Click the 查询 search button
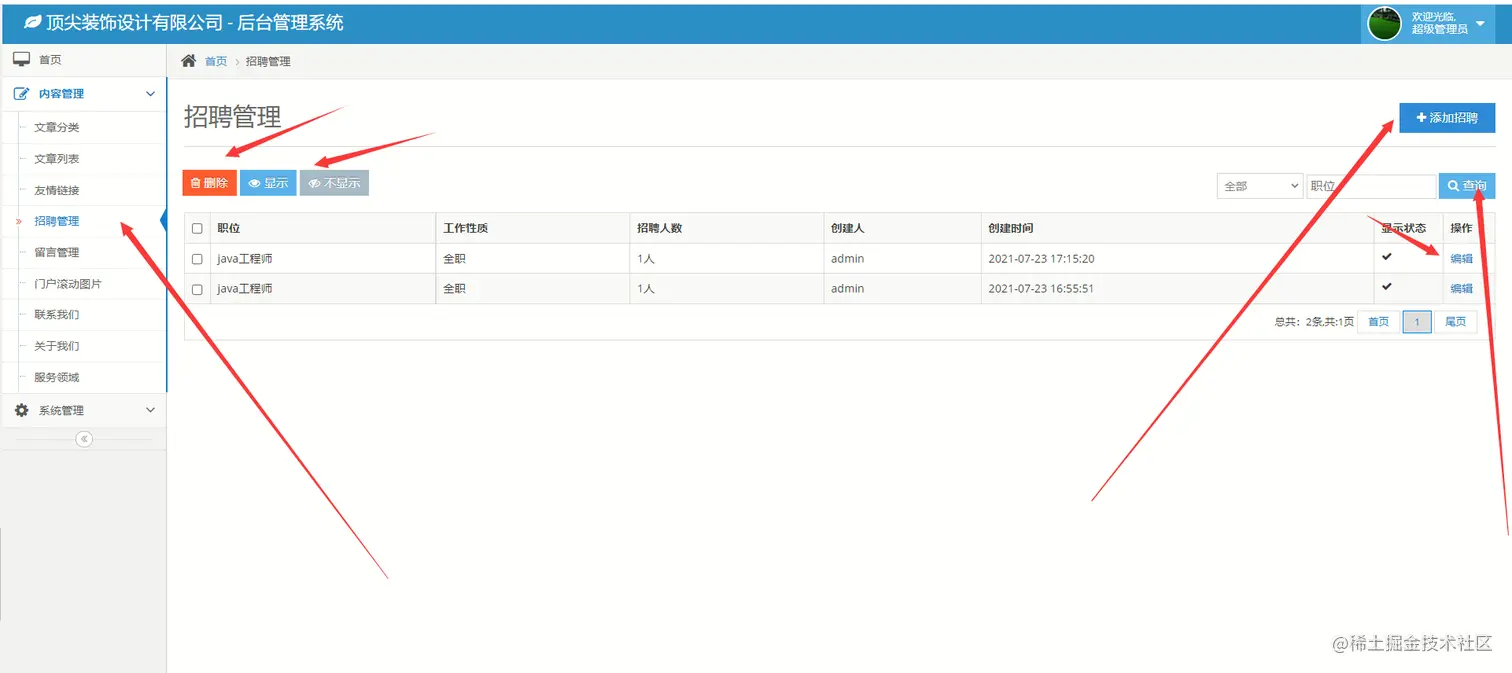Image resolution: width=1512 pixels, height=673 pixels. coord(1467,186)
